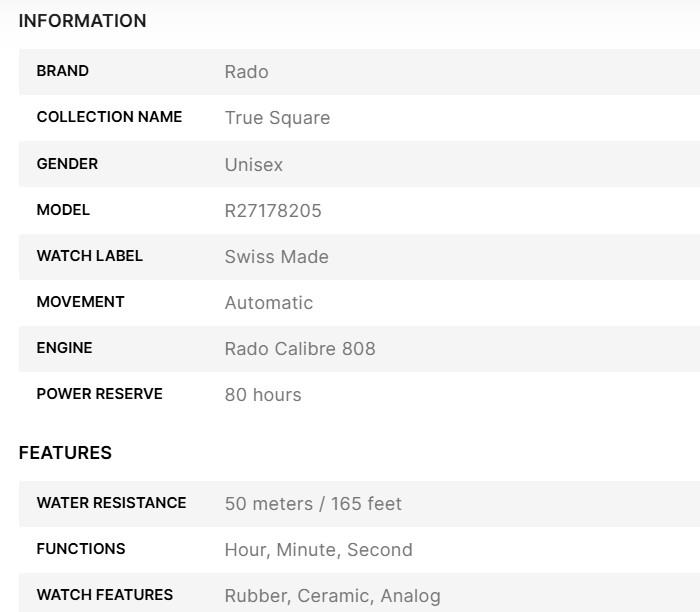Click the WATER RESISTANCE row label
The image size is (700, 612).
tap(111, 503)
